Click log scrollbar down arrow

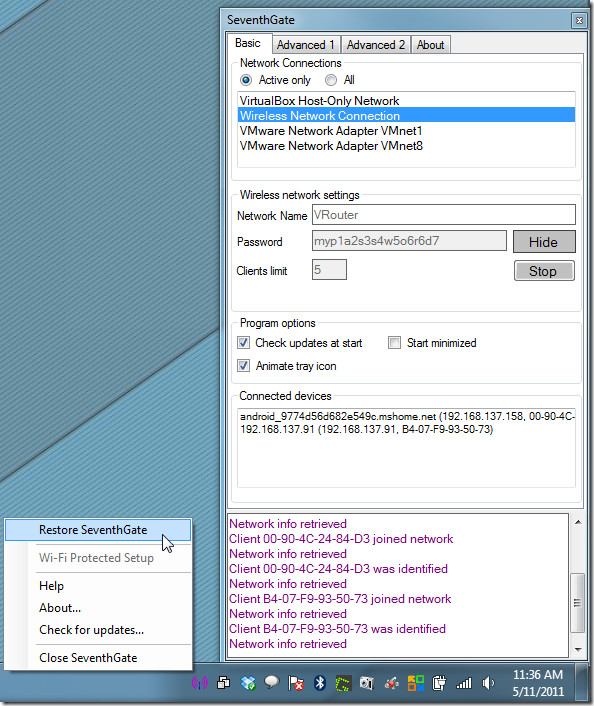click(x=578, y=650)
